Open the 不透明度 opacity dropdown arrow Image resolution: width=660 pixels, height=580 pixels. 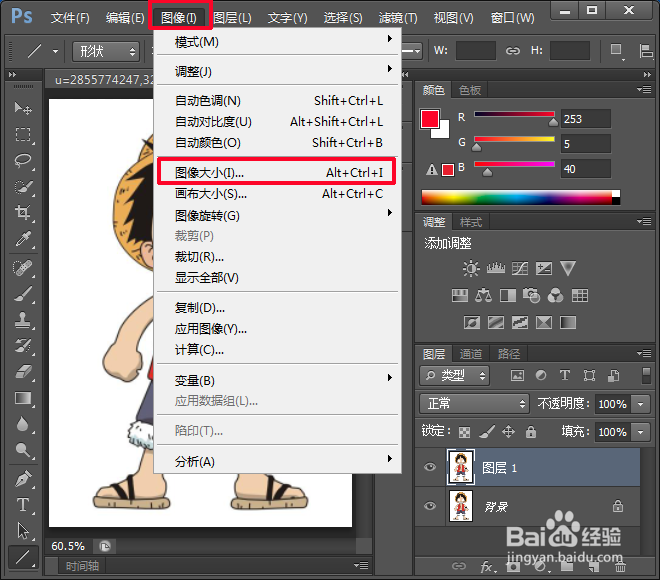point(641,404)
